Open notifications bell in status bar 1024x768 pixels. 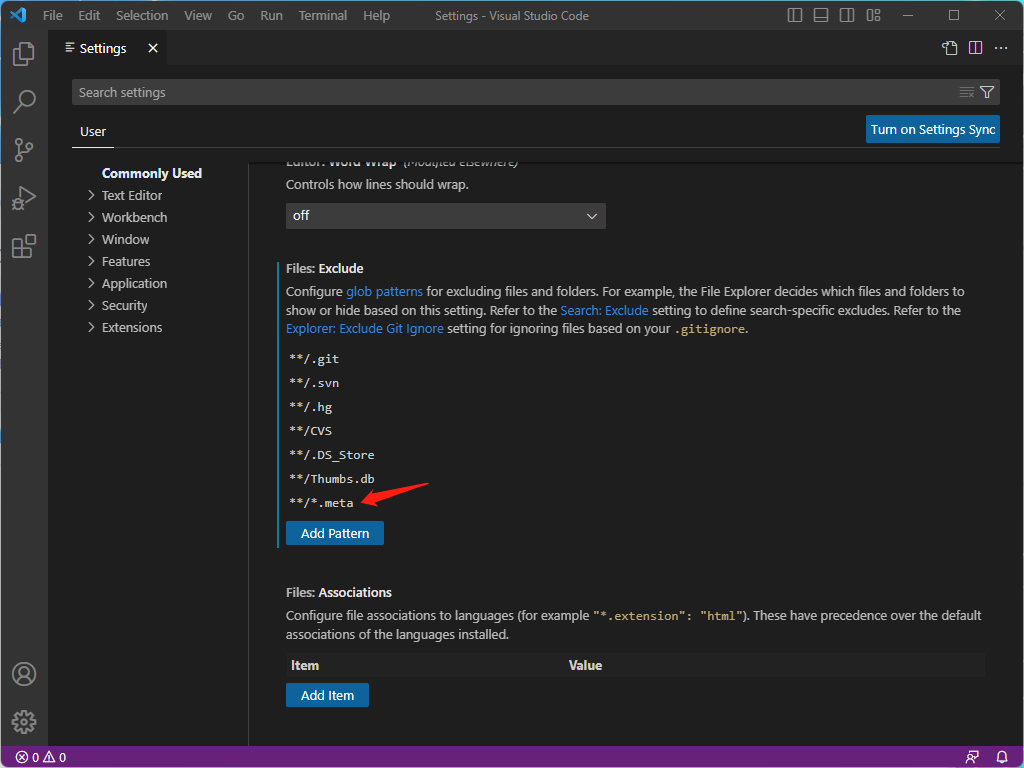(1002, 758)
